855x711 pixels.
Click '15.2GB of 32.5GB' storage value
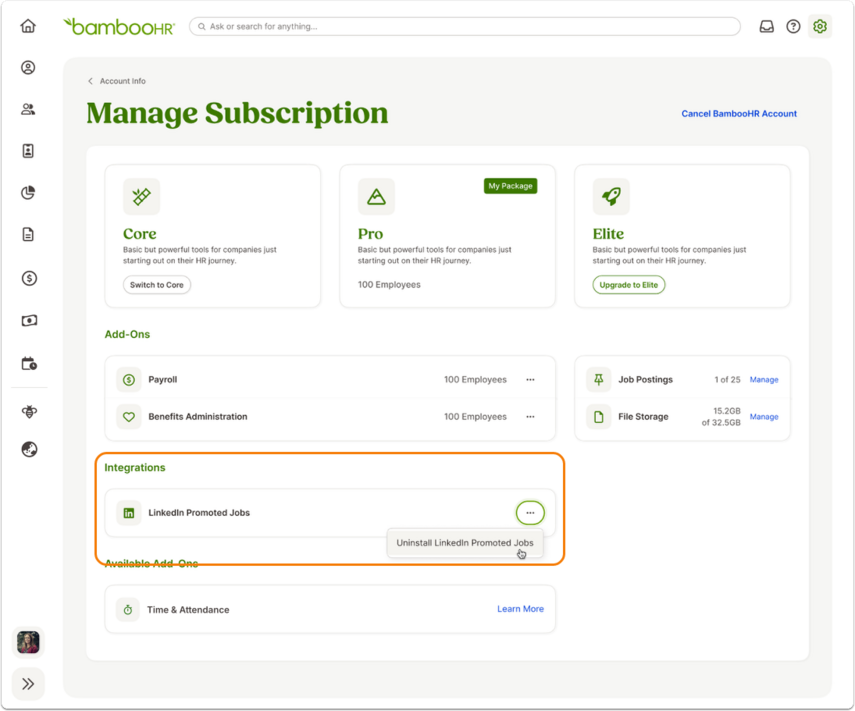point(721,417)
